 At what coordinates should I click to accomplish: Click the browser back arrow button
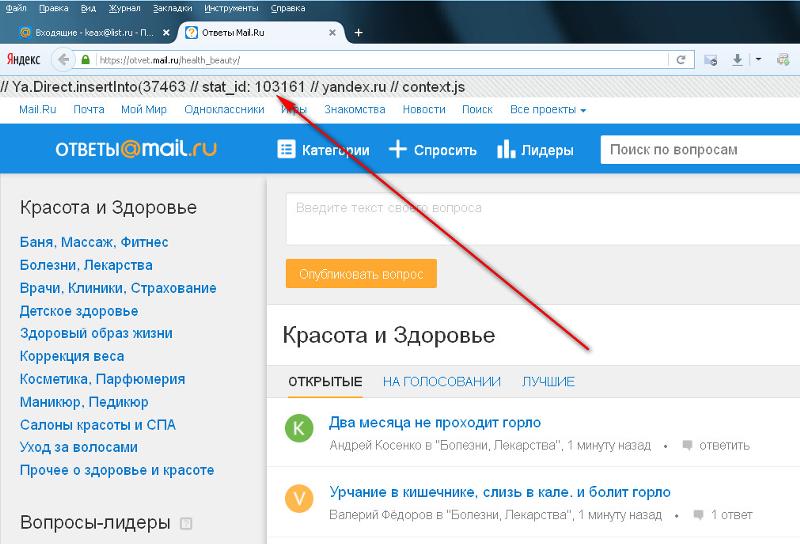(63, 60)
